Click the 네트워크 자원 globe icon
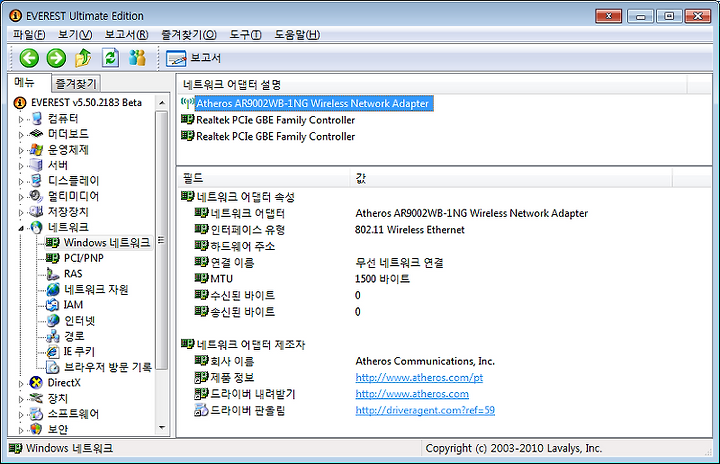The width and height of the screenshot is (720, 464). click(53, 289)
